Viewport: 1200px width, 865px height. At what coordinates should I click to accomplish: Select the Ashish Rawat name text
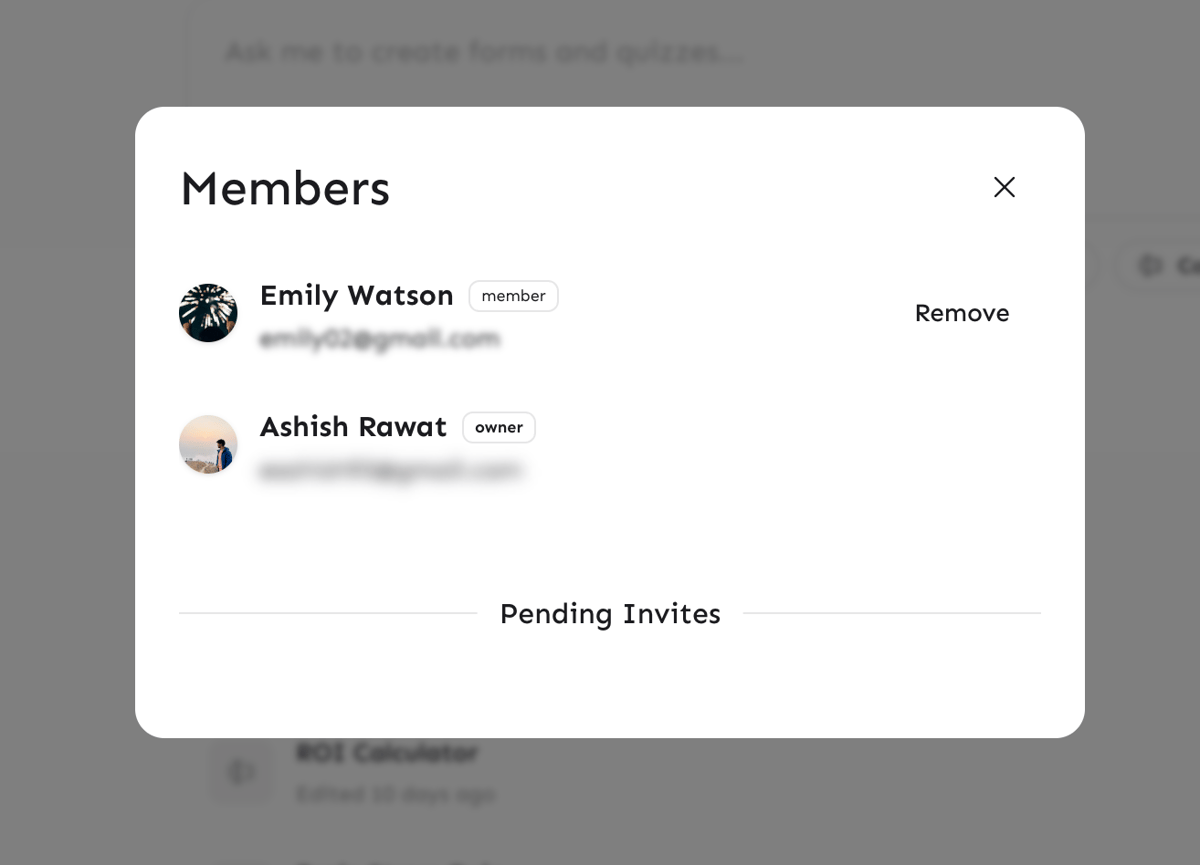[x=353, y=427]
